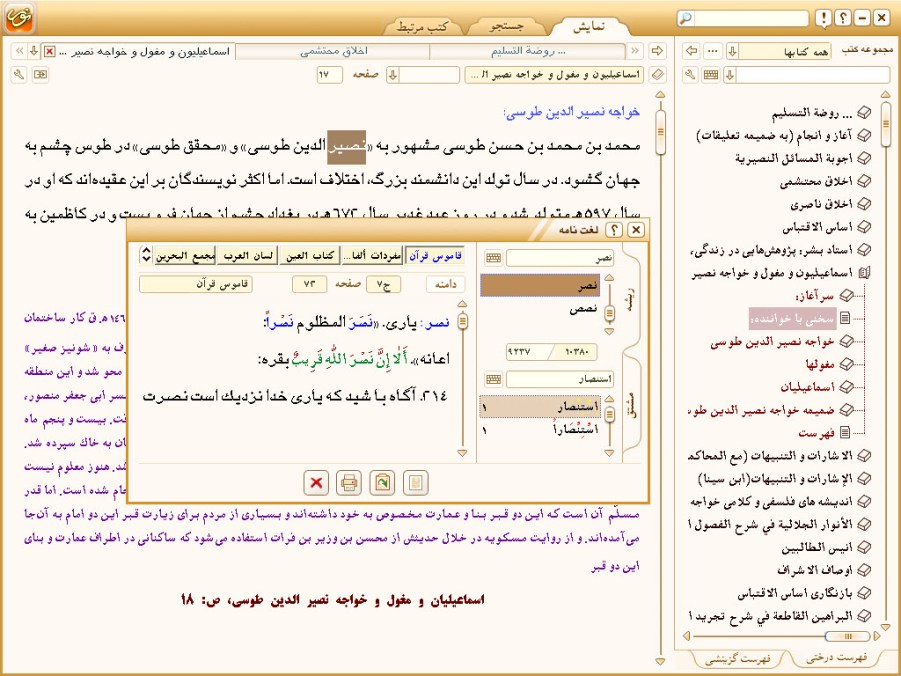Click the wrench icon in the book list panel
Screen dimensions: 901x676
690,74
